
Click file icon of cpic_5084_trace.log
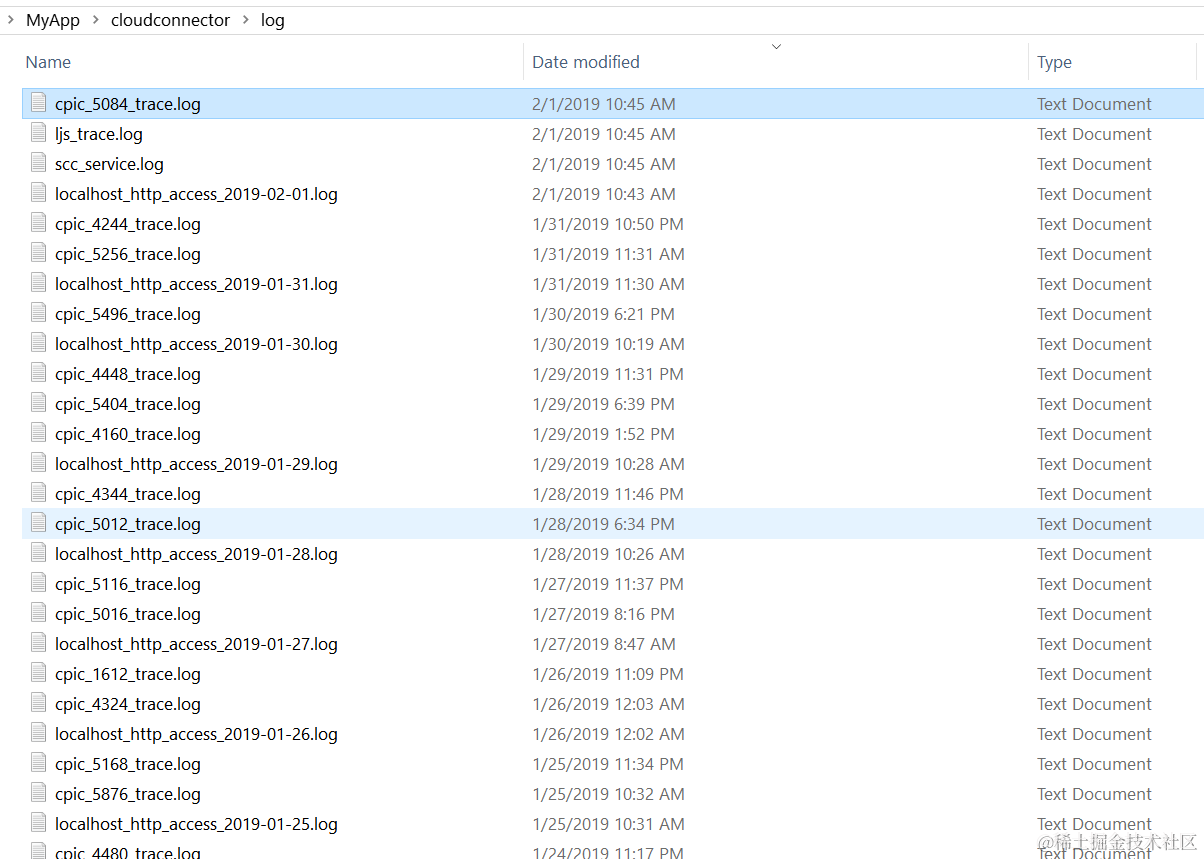39,103
